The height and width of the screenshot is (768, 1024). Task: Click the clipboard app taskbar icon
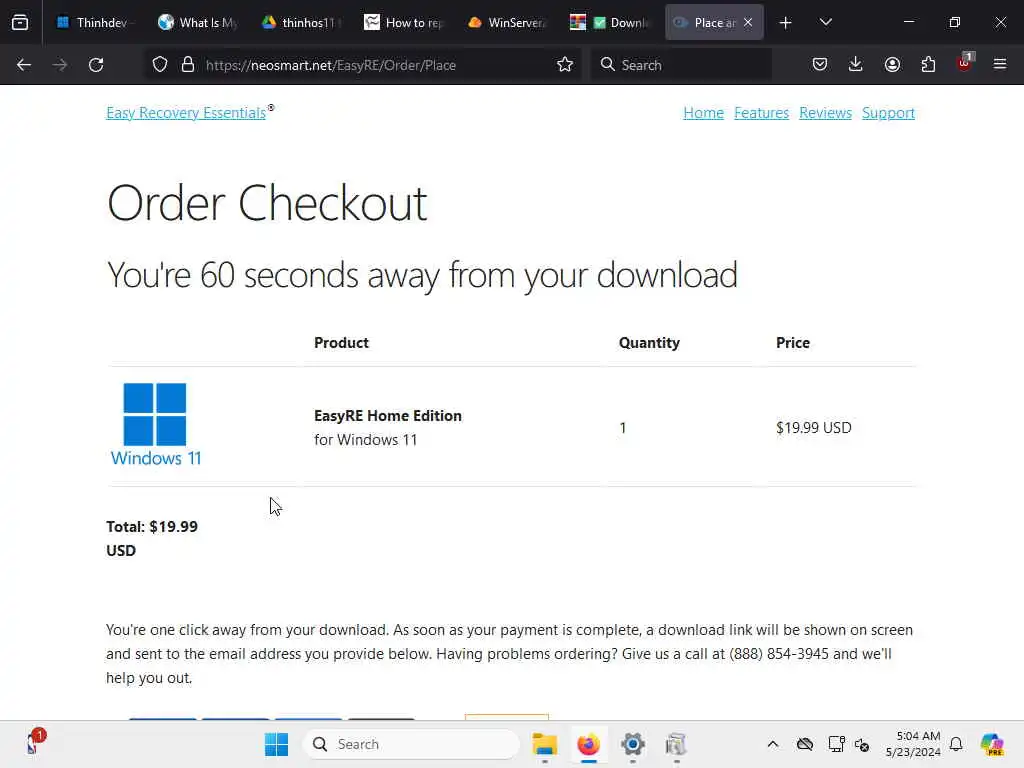677,744
